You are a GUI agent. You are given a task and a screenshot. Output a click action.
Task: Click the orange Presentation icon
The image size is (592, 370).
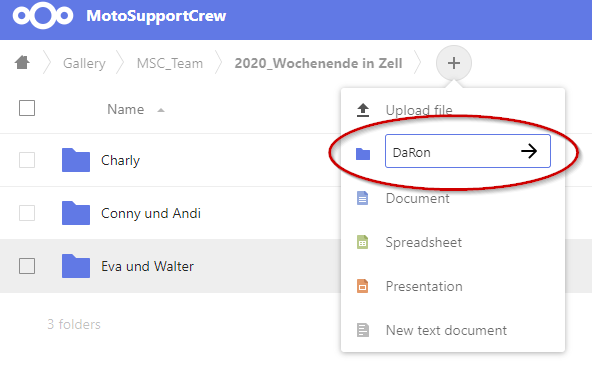(362, 286)
